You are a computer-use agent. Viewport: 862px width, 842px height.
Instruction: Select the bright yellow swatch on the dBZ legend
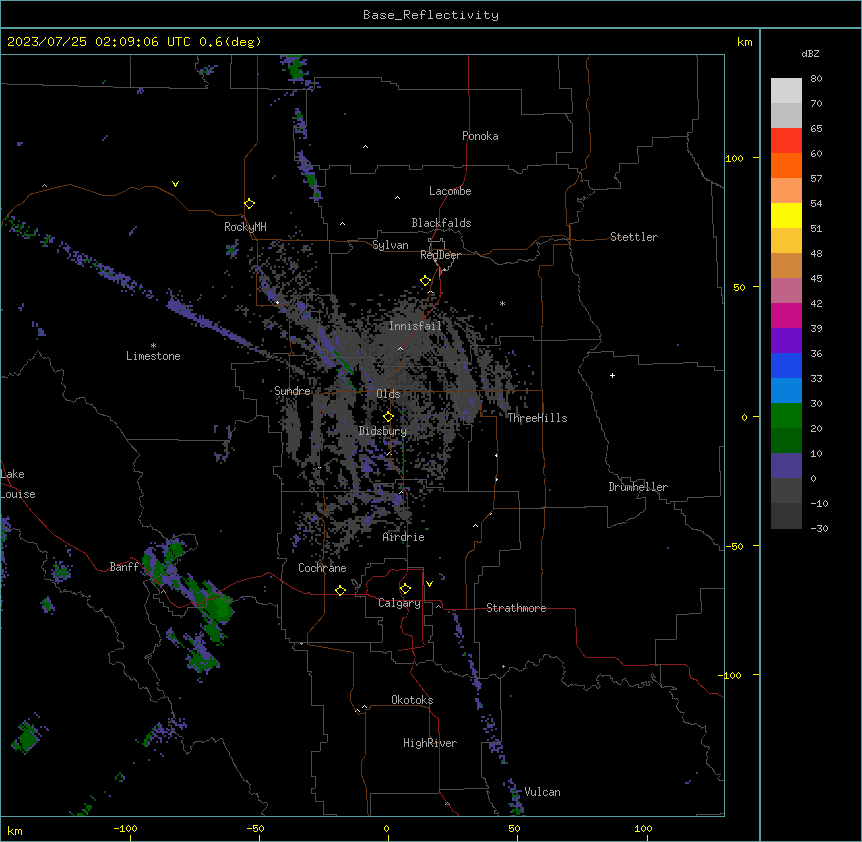(x=786, y=215)
